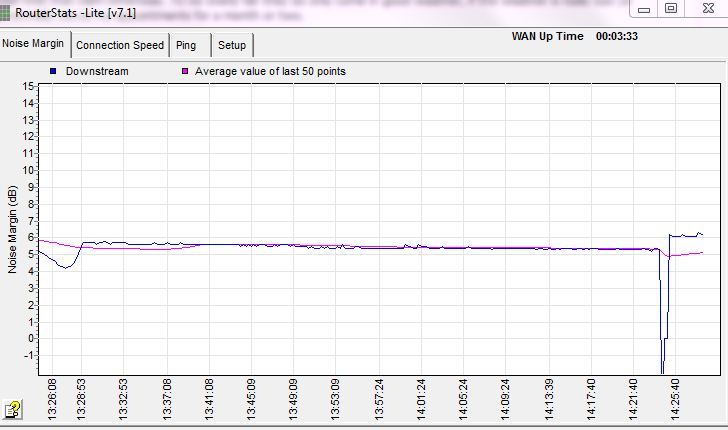Screen dimensions: 728x430
Task: Click the 13:41:08 time axis label
Action: 209,399
